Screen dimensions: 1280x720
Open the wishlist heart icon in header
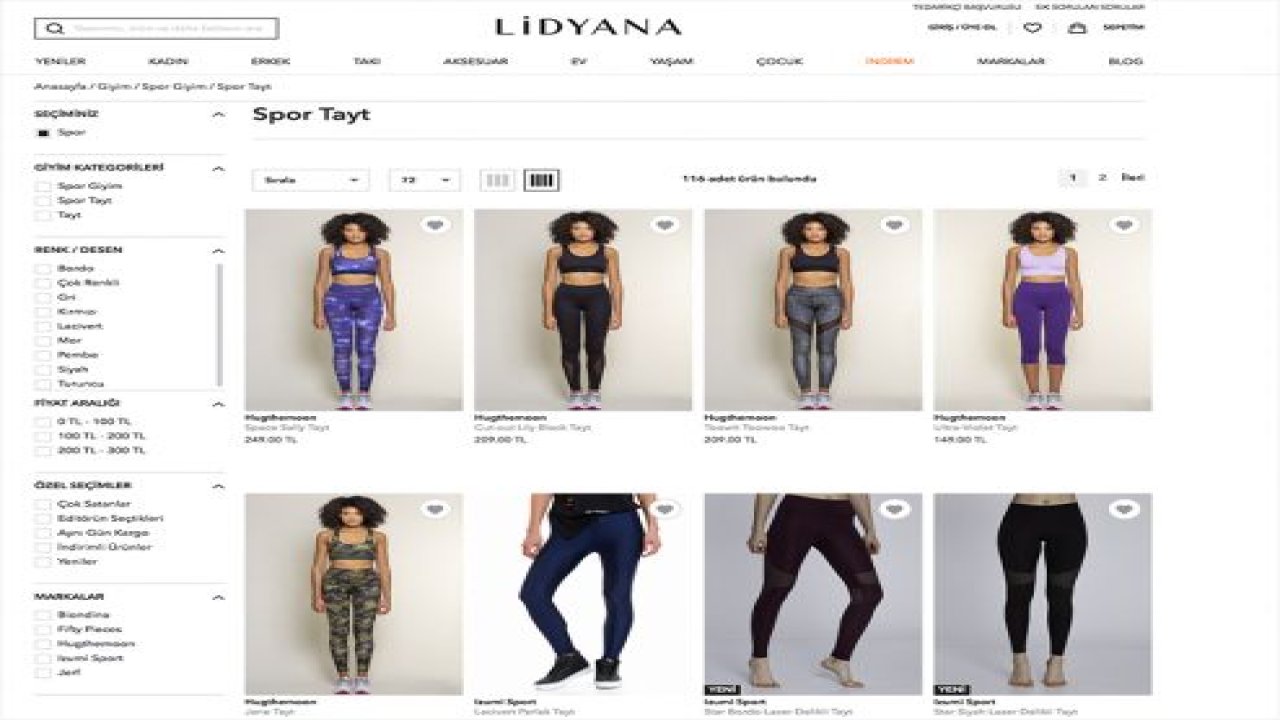[x=1033, y=28]
